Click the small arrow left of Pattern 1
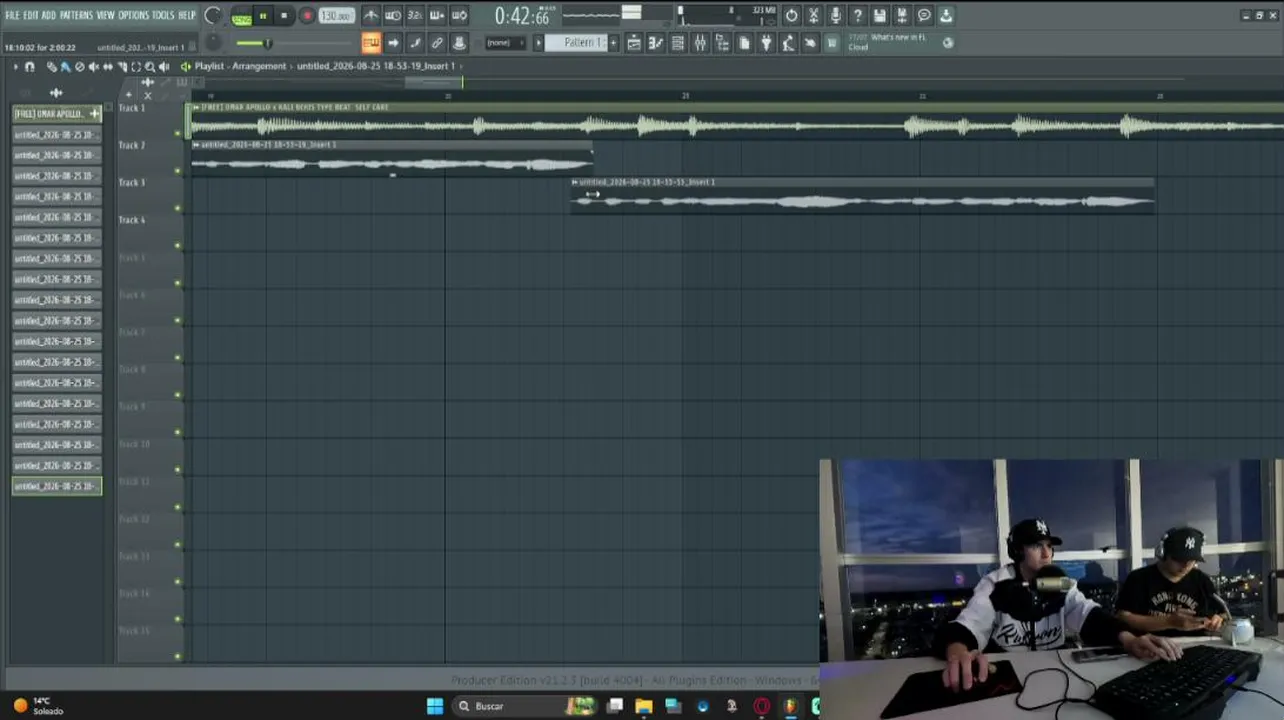The image size is (1284, 720). (x=538, y=43)
